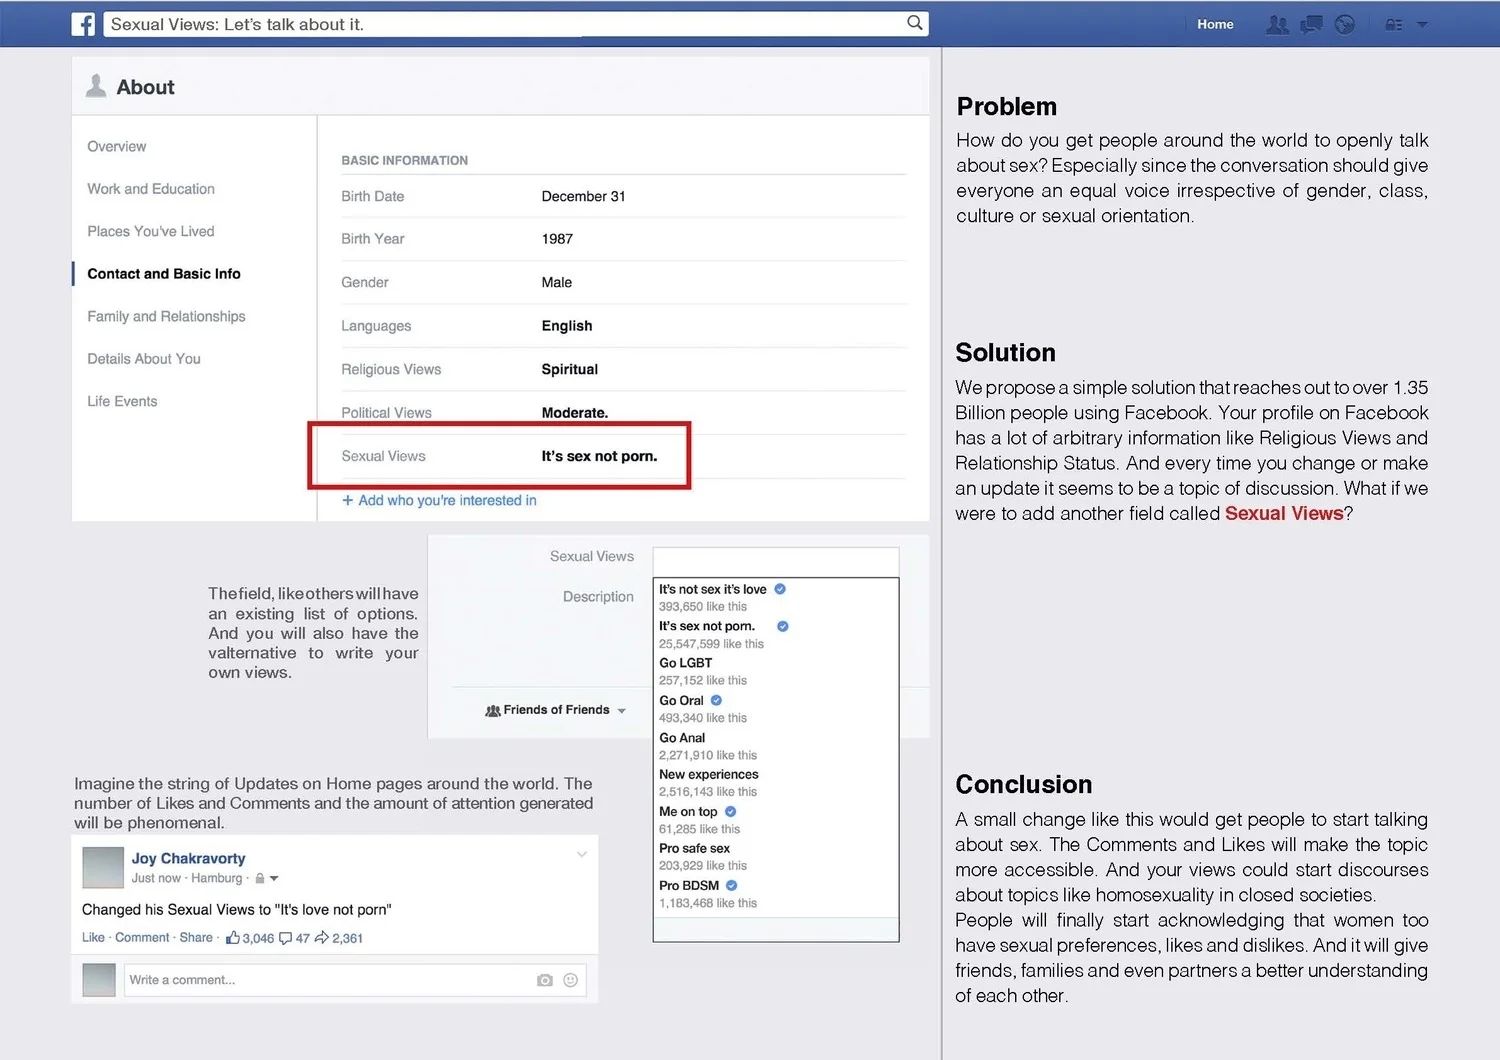Click the Comment link on the post

pyautogui.click(x=142, y=938)
